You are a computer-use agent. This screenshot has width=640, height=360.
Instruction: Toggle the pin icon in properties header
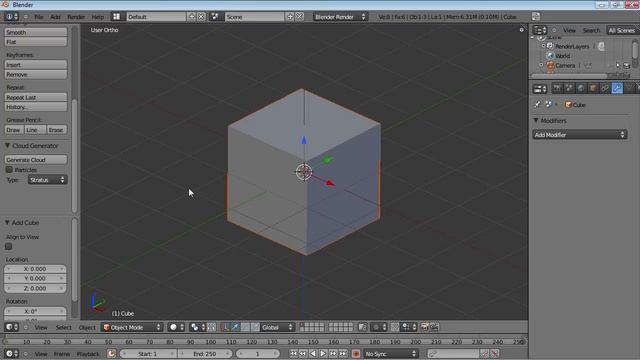[537, 105]
